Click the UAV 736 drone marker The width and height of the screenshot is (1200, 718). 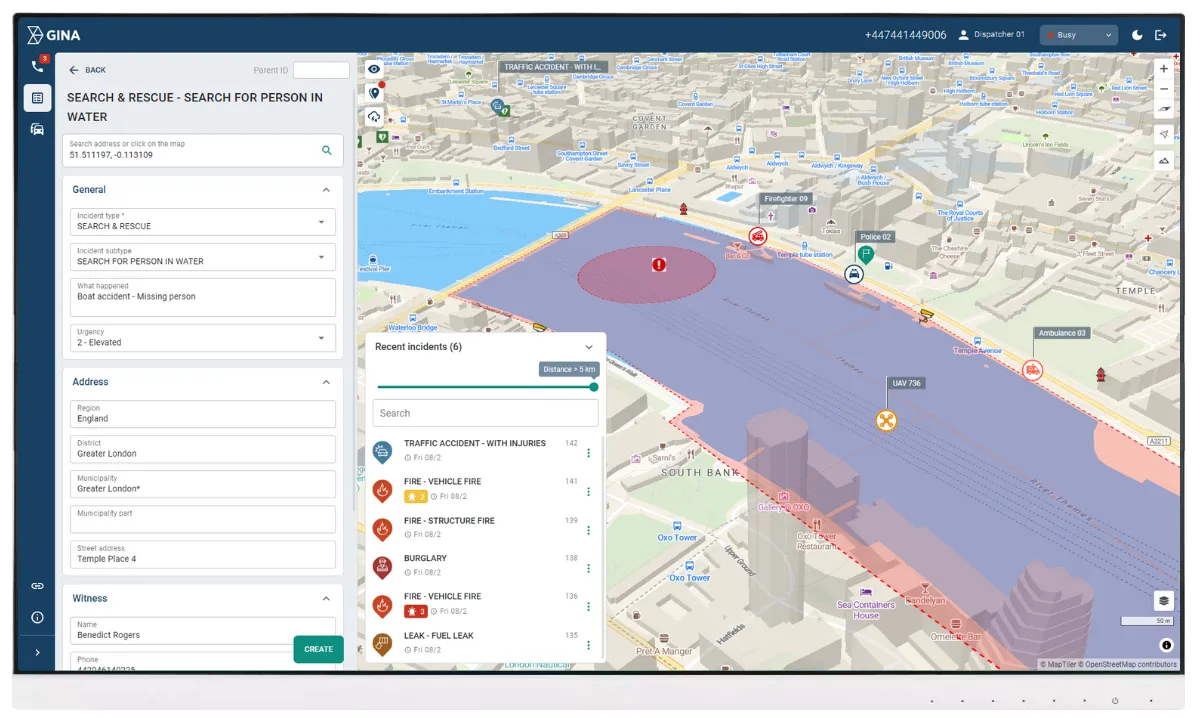point(886,420)
